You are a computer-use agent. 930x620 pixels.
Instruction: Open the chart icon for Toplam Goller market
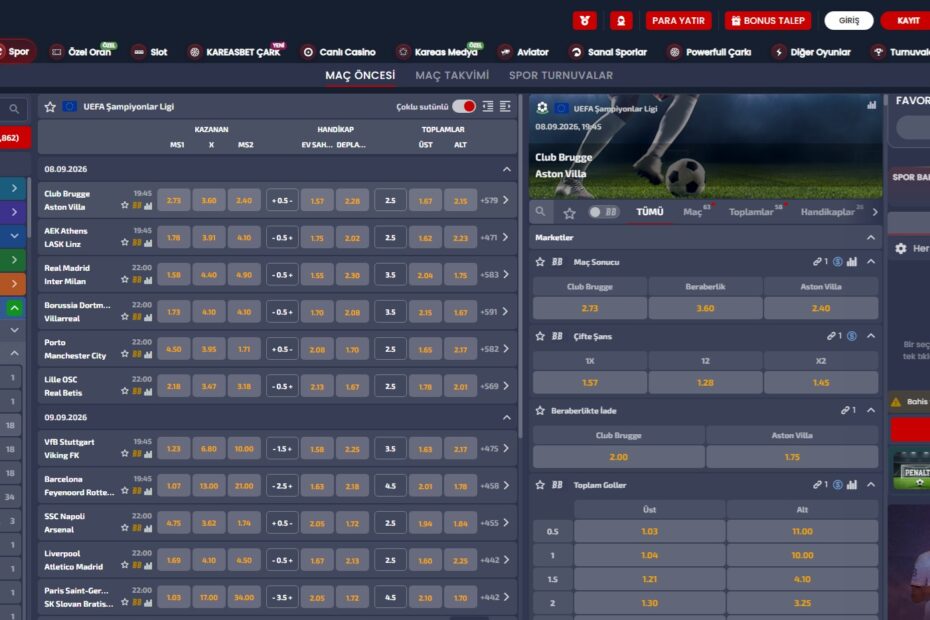(852, 485)
